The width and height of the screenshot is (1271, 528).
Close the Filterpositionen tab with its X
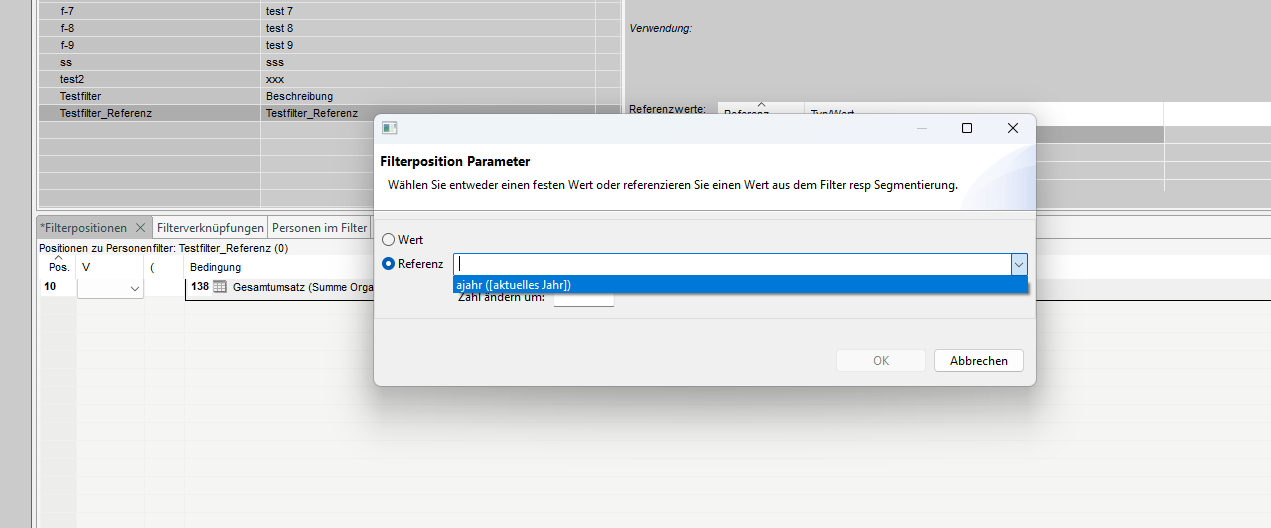[x=140, y=228]
